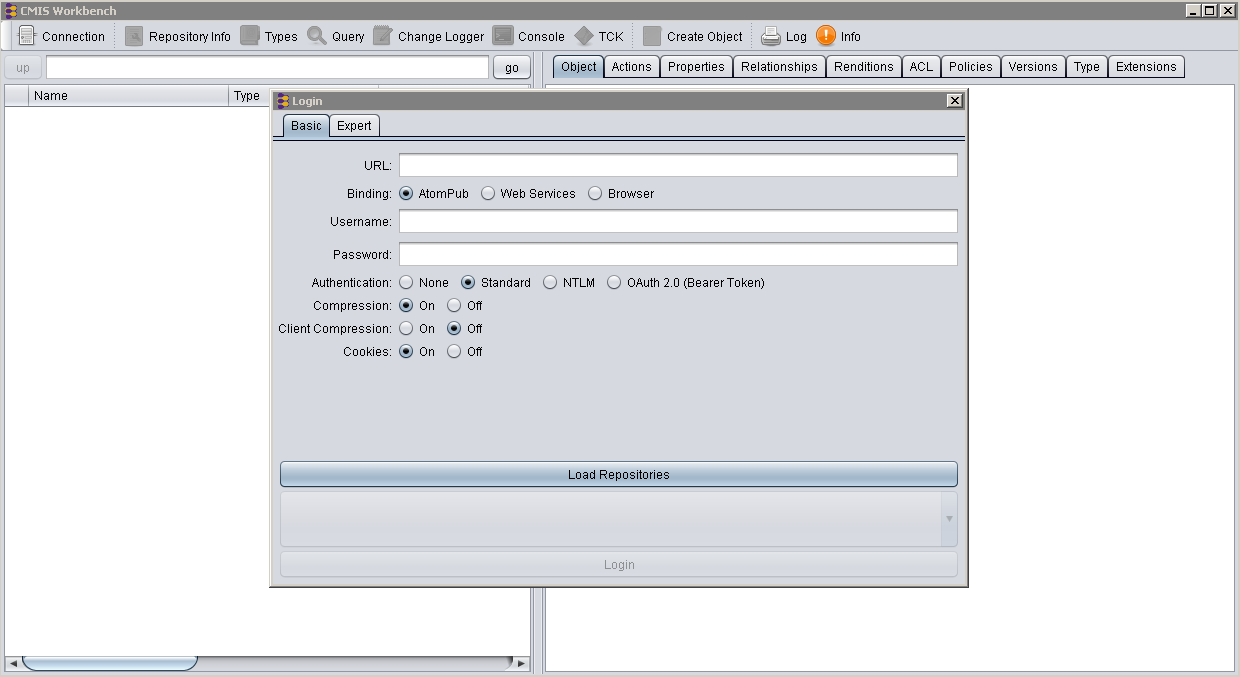Open the Extensions tab
1240x677 pixels.
coord(1146,67)
